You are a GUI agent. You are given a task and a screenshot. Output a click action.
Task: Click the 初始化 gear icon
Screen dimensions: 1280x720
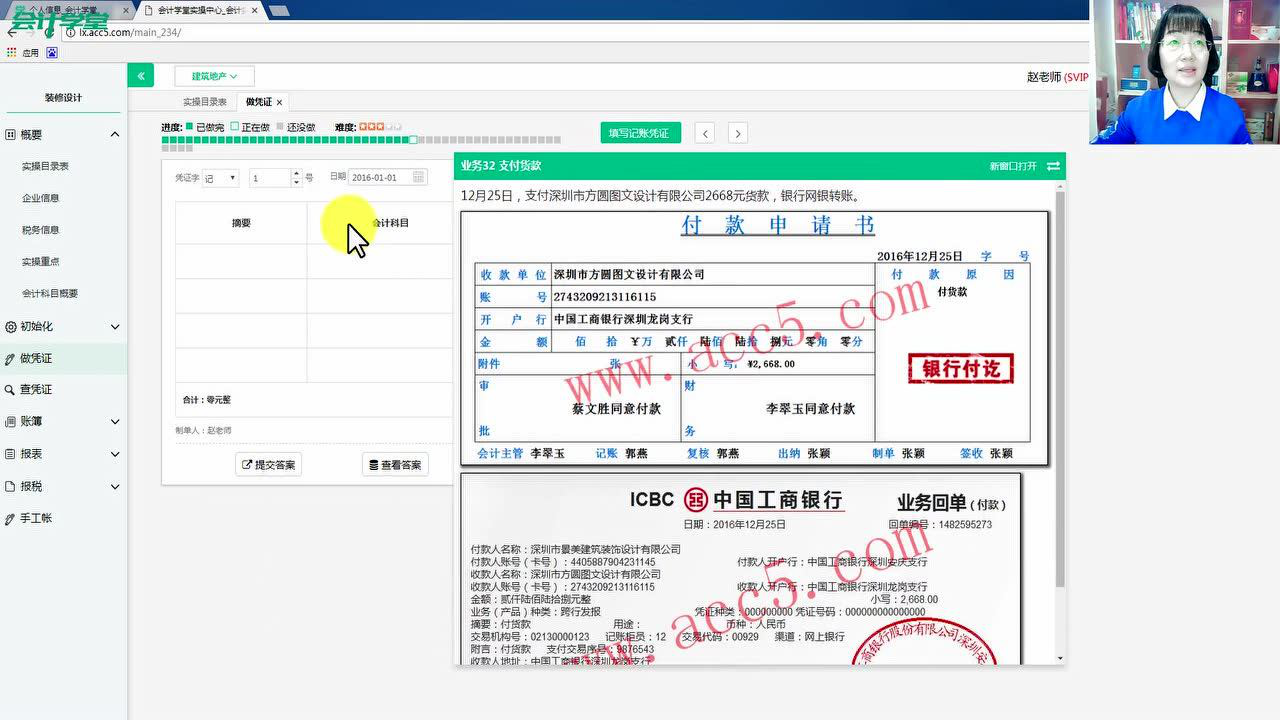click(x=10, y=326)
